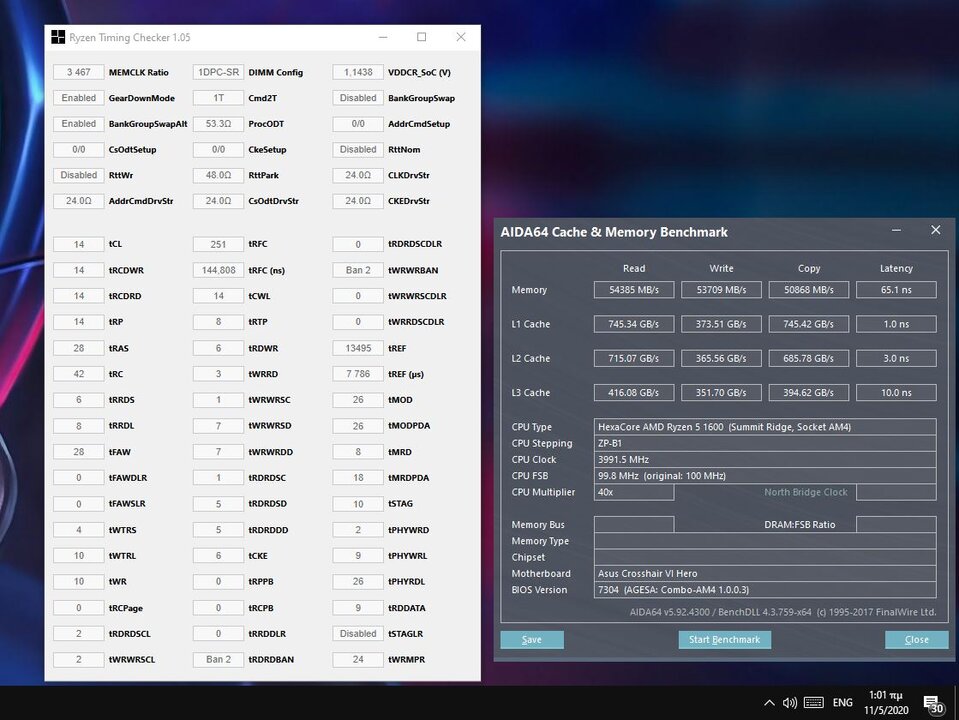The width and height of the screenshot is (959, 720).
Task: Click the Memory Read 54385 MB/s result
Action: [x=634, y=290]
